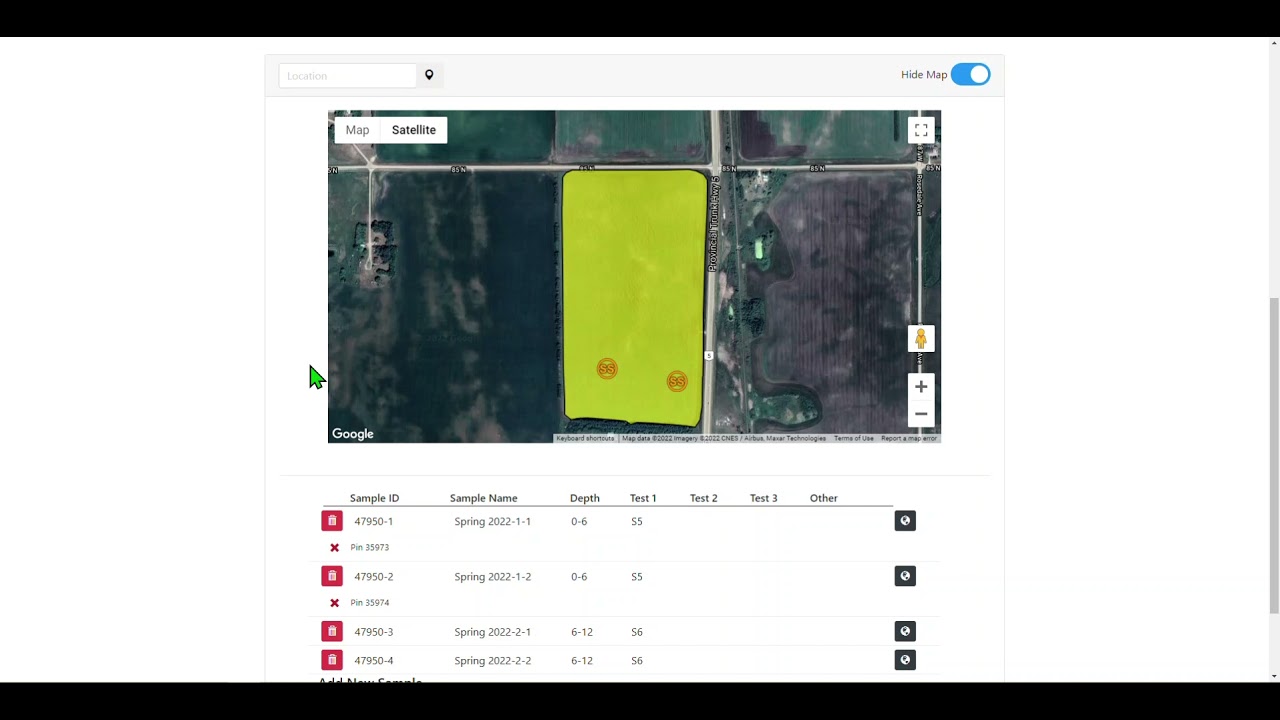Click S6 test value for sample 47950-4
The image size is (1280, 720).
(637, 661)
